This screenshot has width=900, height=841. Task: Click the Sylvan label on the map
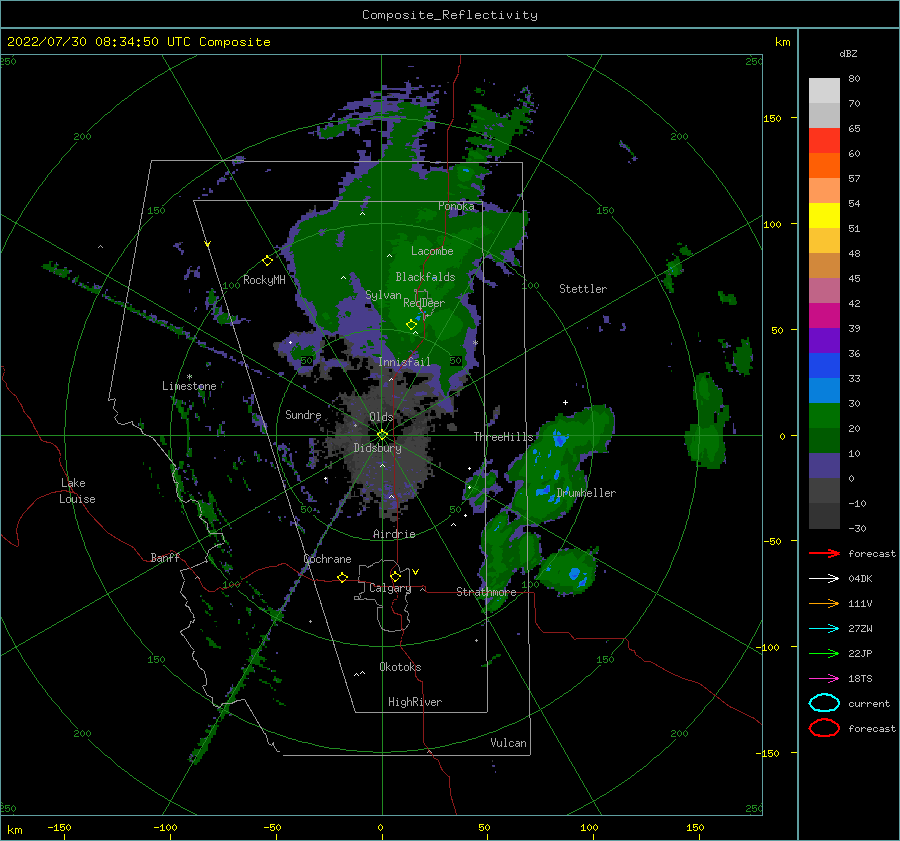click(x=383, y=295)
